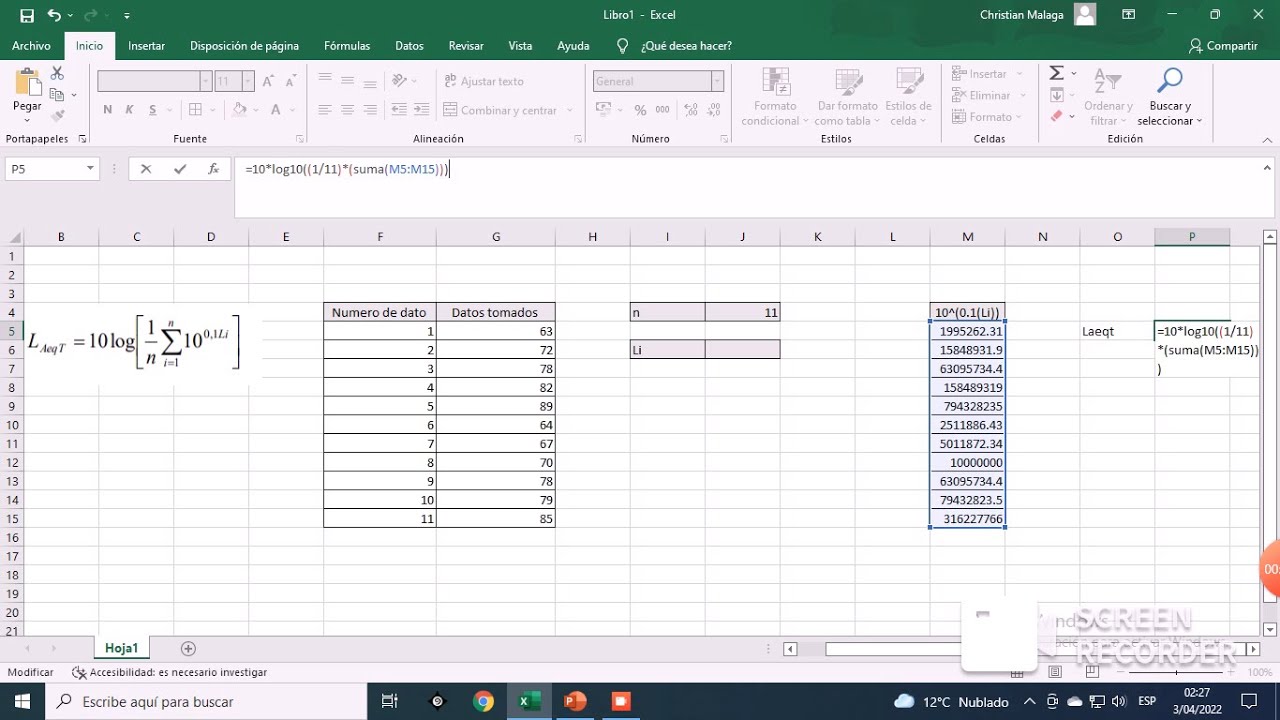Click the Borders icon

(x=196, y=110)
